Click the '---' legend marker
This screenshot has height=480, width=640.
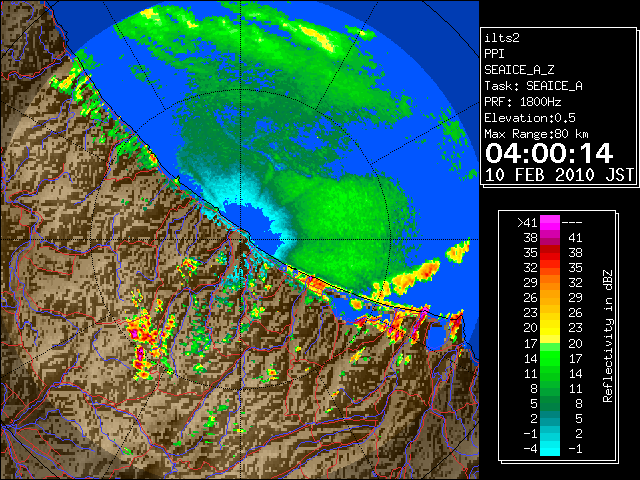click(x=572, y=222)
